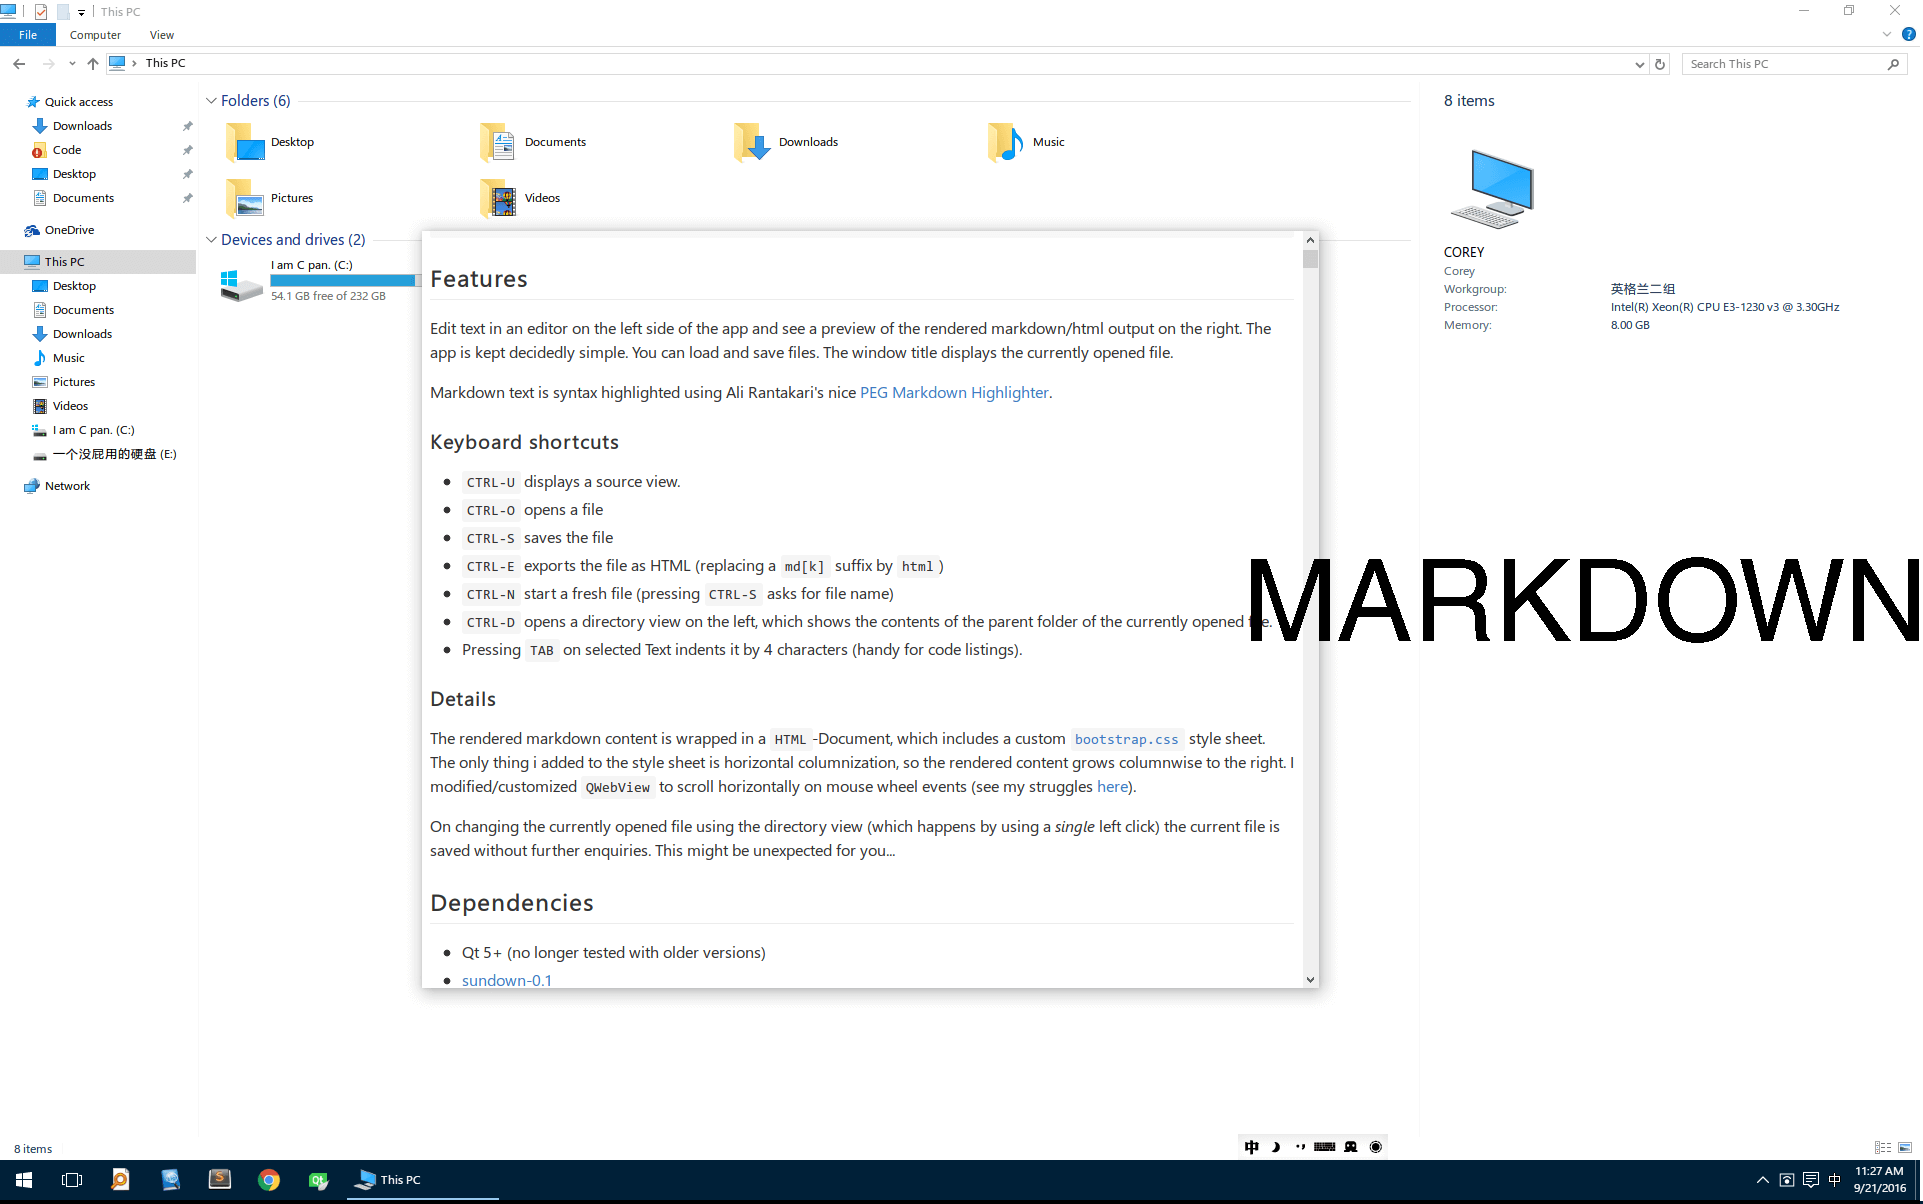Click the soft keyboard icon in IME bar
The height and width of the screenshot is (1204, 1923).
pos(1325,1147)
